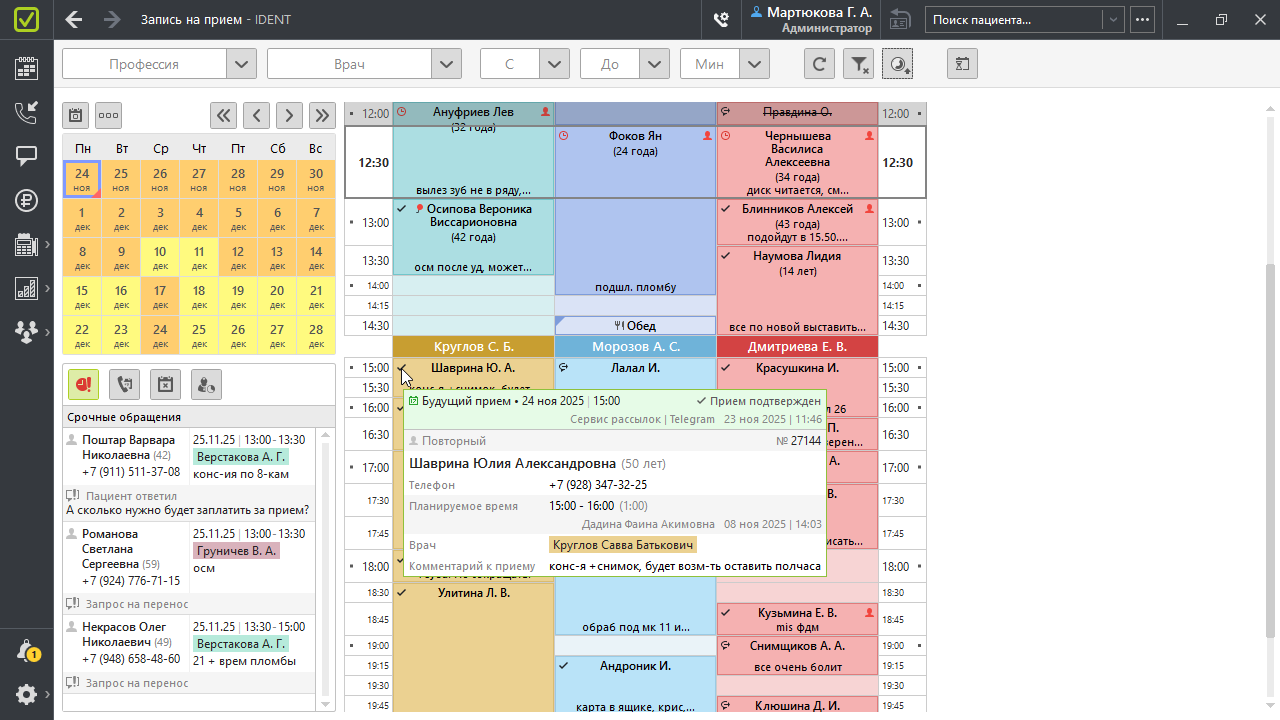
Task: Open the patient search dropdown arrow
Action: click(x=1113, y=20)
